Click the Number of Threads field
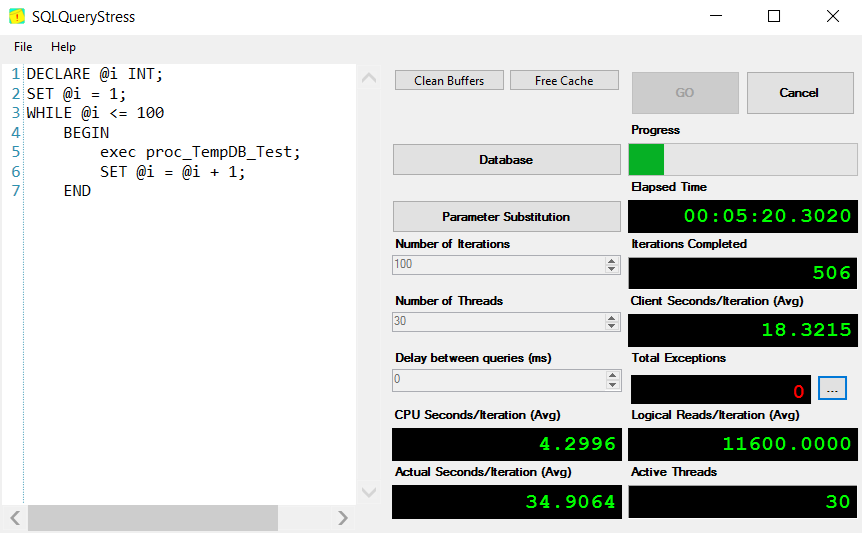This screenshot has height=533, width=862. [x=498, y=322]
